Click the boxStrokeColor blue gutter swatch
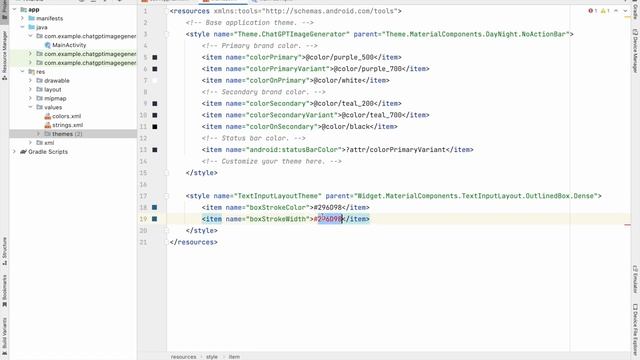Screen dimensions: 640x360 coord(155,207)
